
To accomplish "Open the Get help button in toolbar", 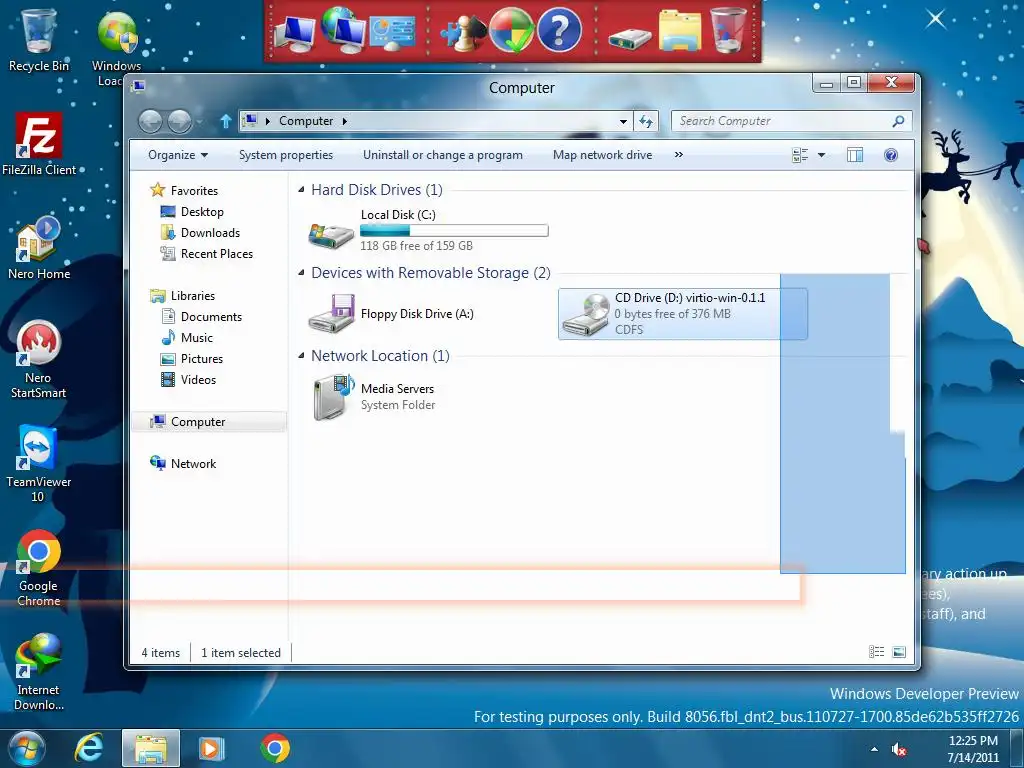I will (891, 155).
